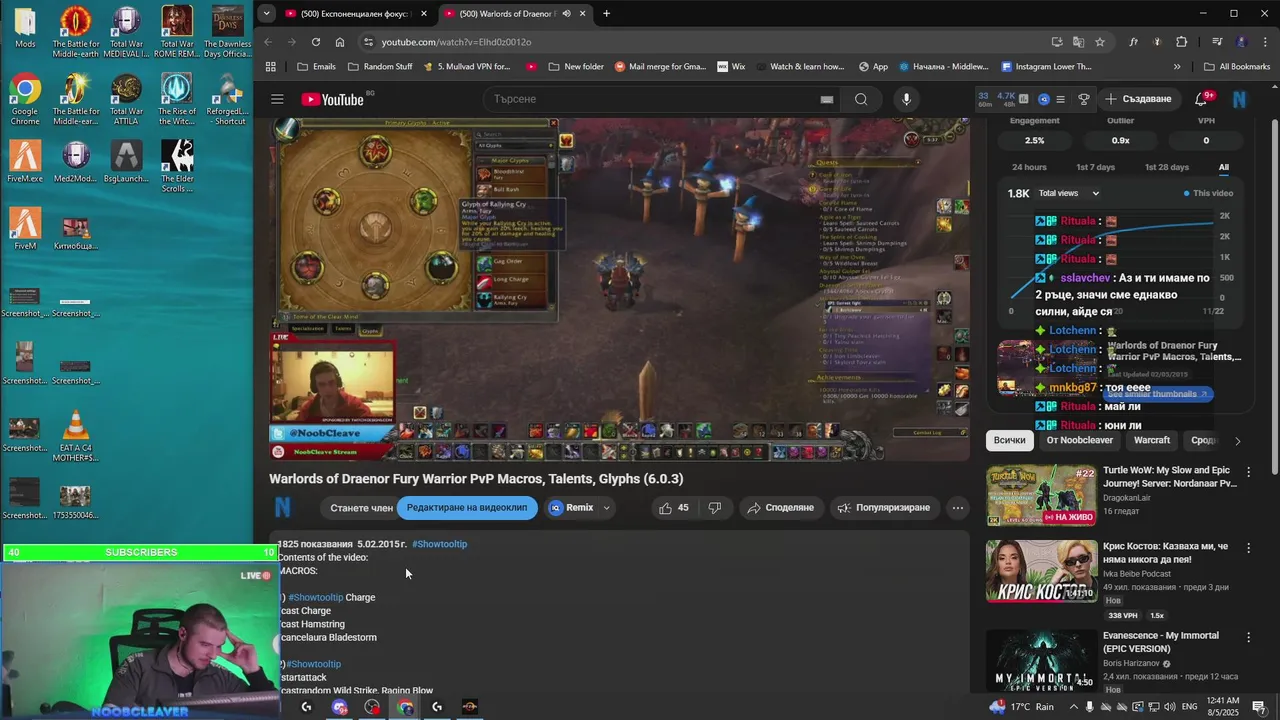This screenshot has width=1280, height=720.
Task: Click the Chrome address bar URL
Action: 456,42
